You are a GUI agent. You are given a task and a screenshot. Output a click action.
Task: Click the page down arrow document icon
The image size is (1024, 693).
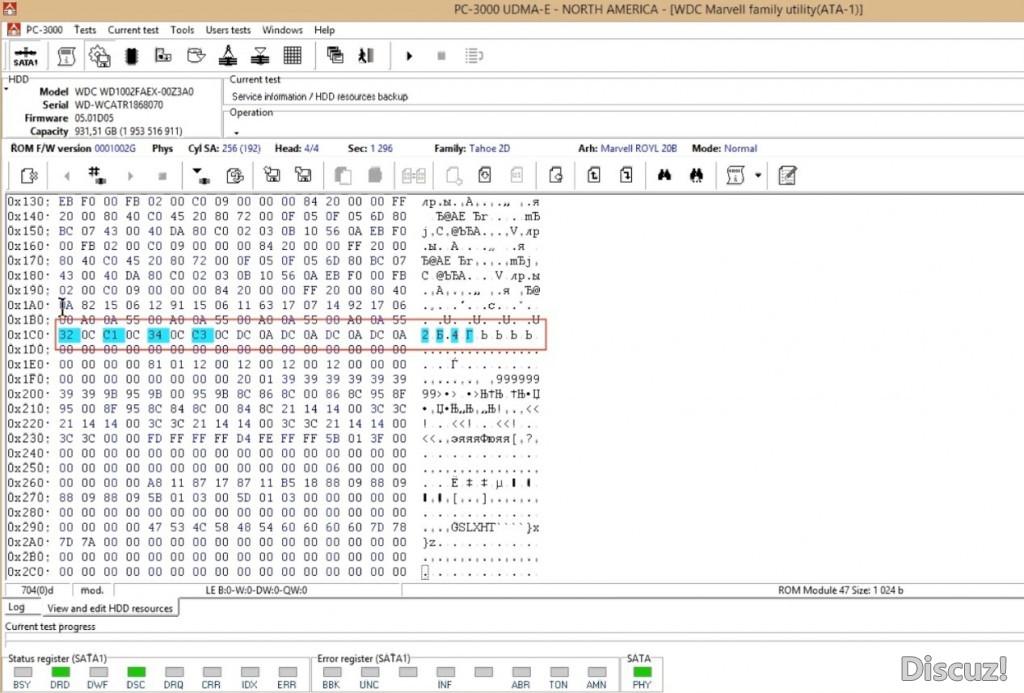[626, 175]
